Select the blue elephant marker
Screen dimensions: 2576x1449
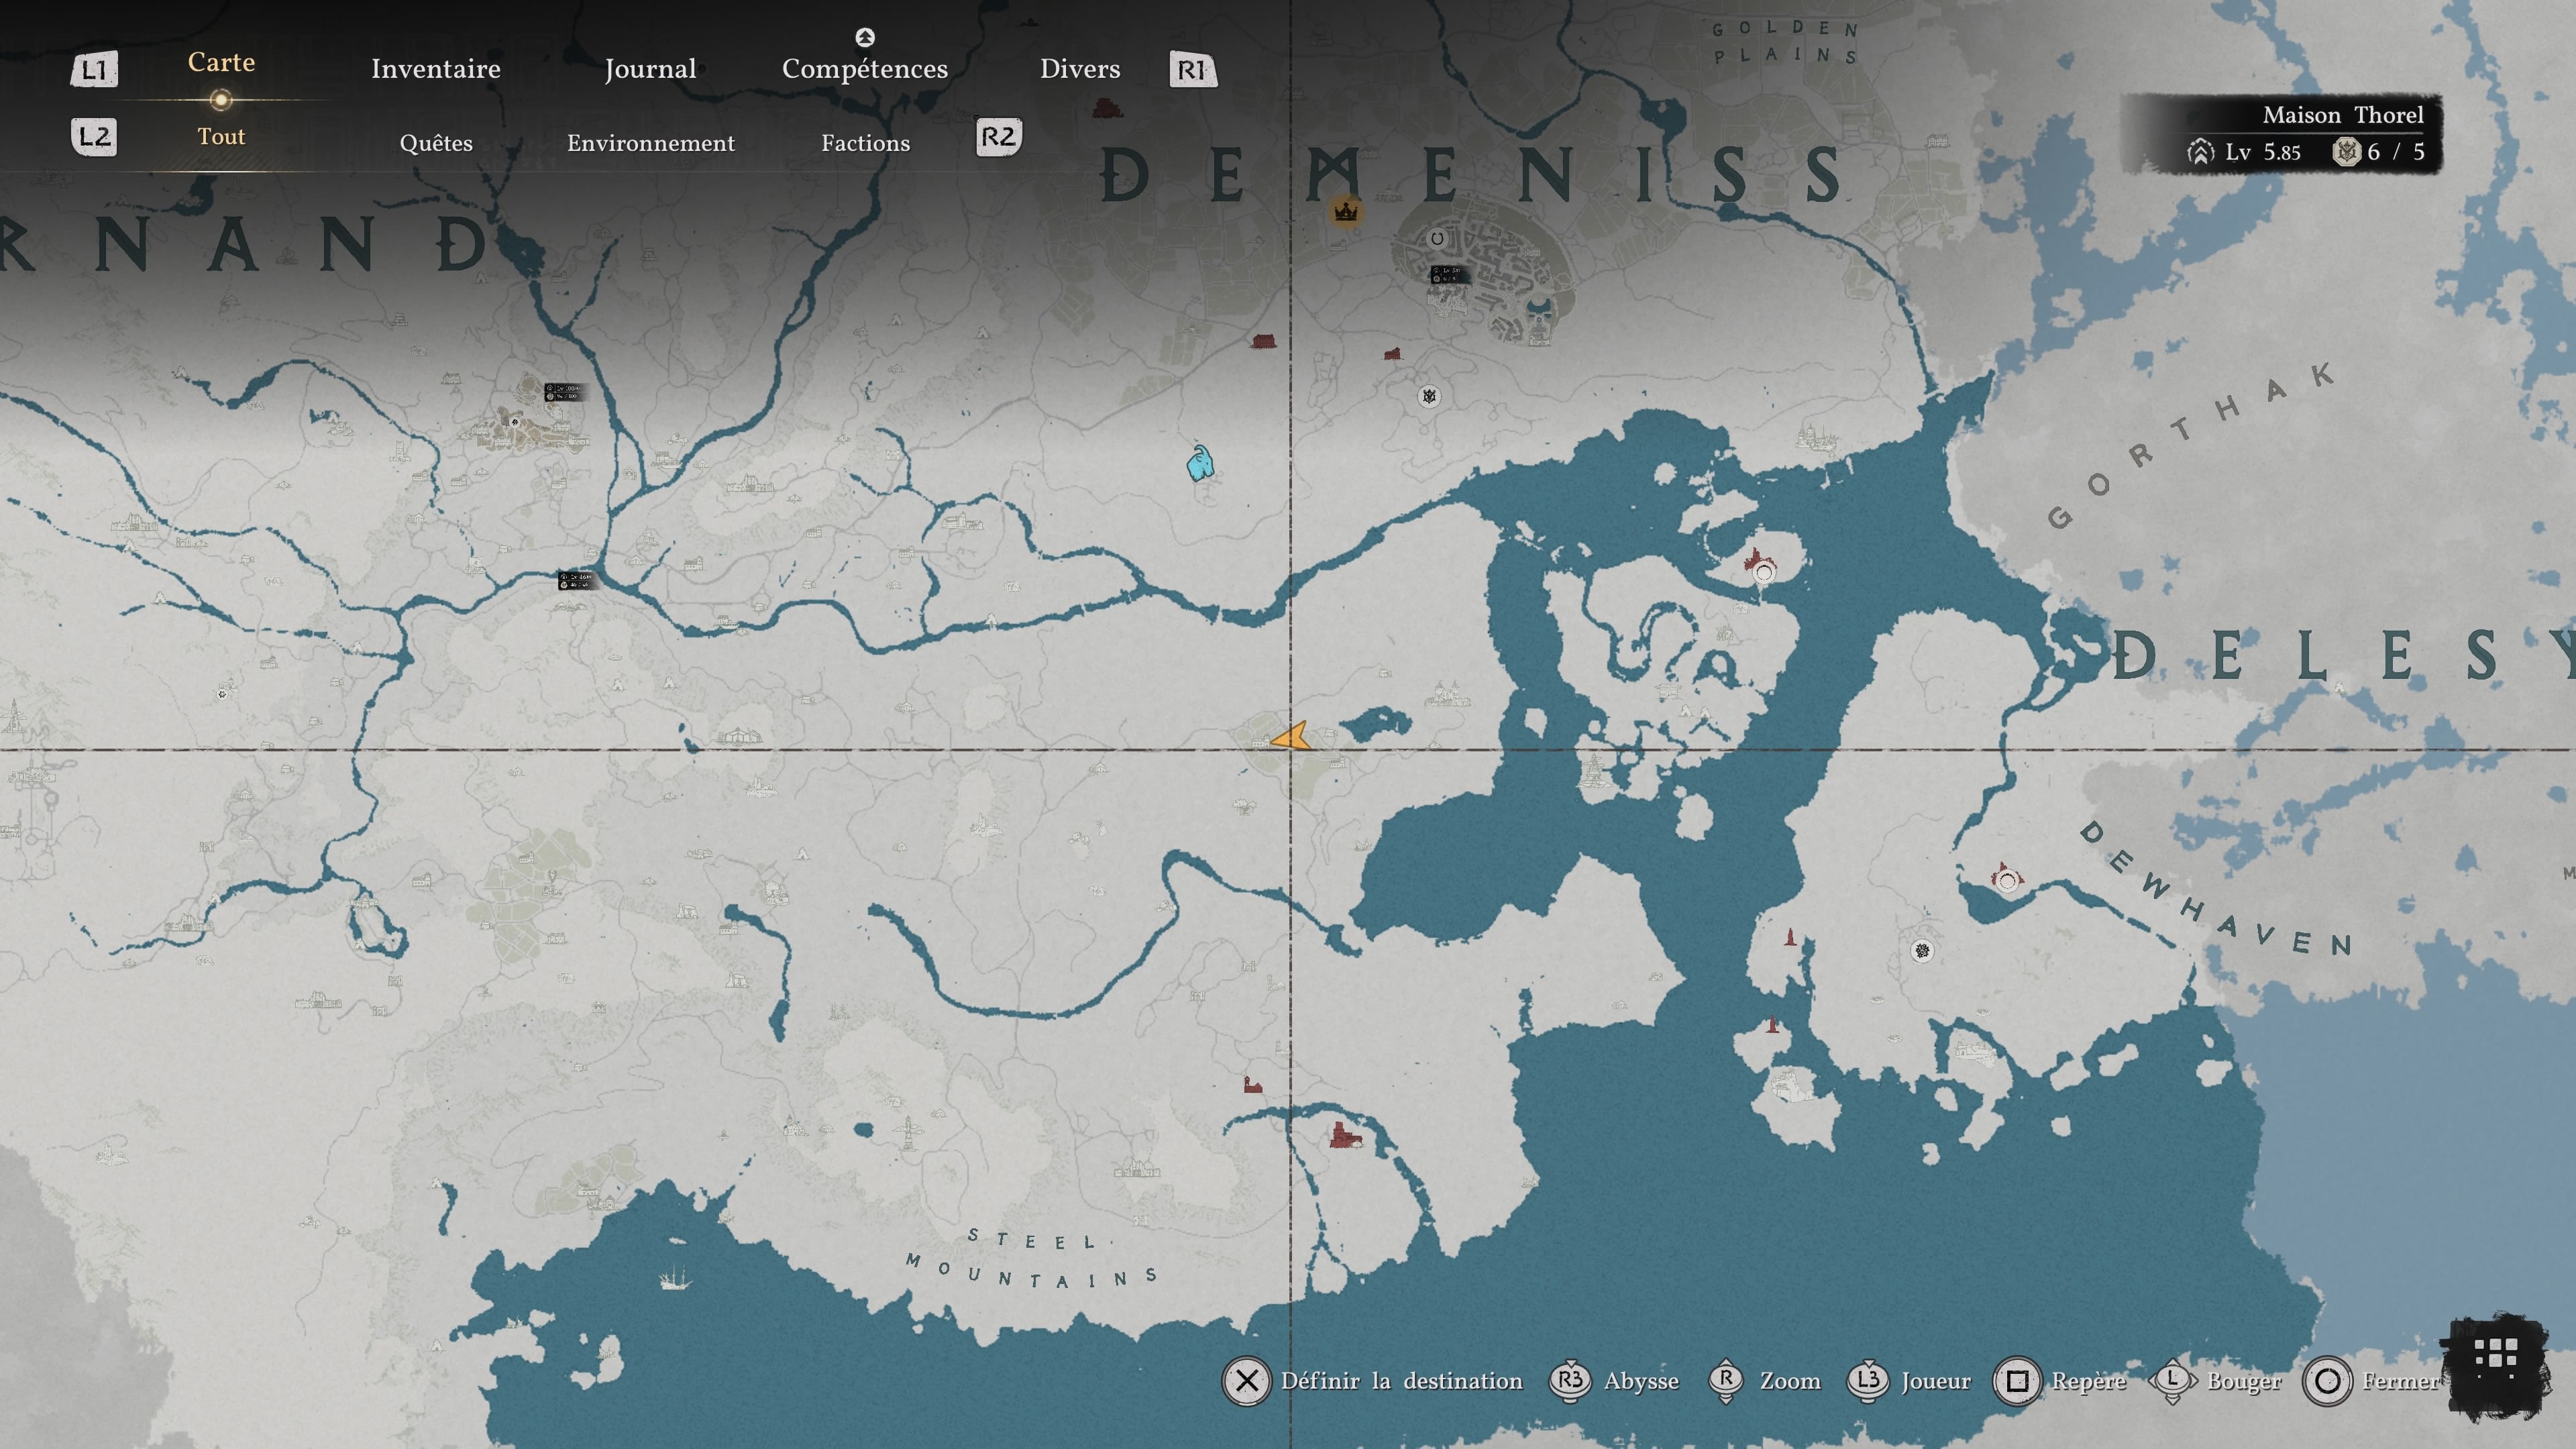coord(1200,463)
